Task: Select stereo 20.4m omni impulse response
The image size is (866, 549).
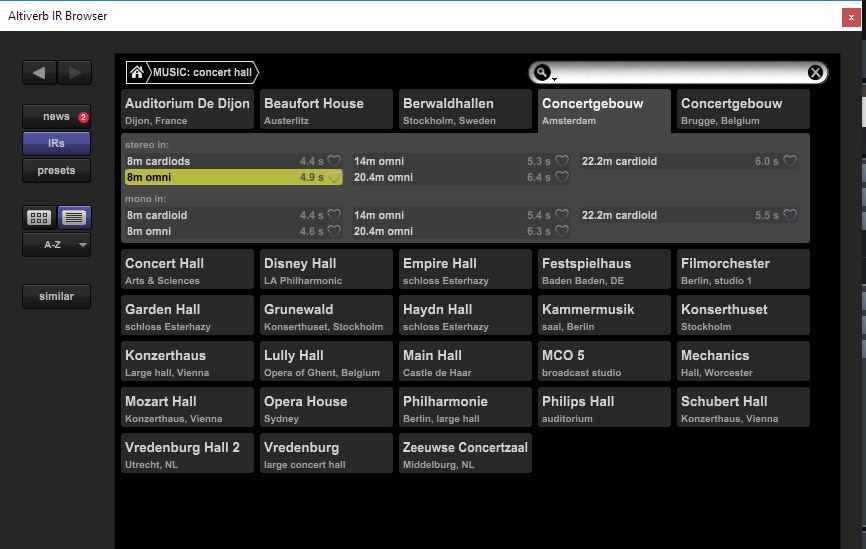Action: coord(461,177)
